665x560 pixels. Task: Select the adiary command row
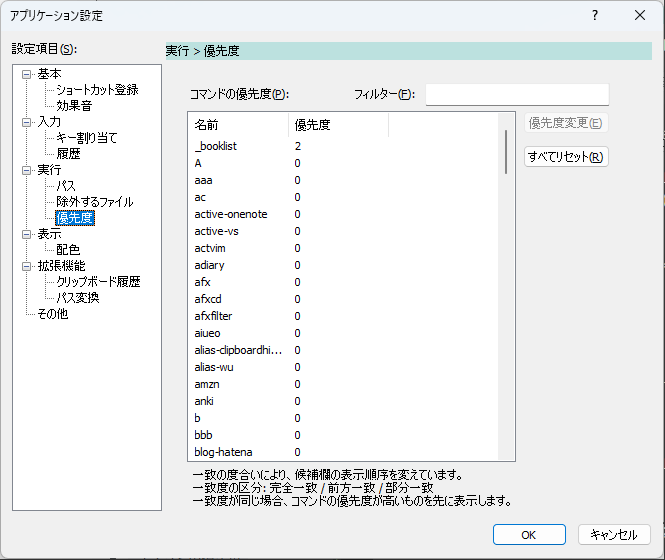343,265
